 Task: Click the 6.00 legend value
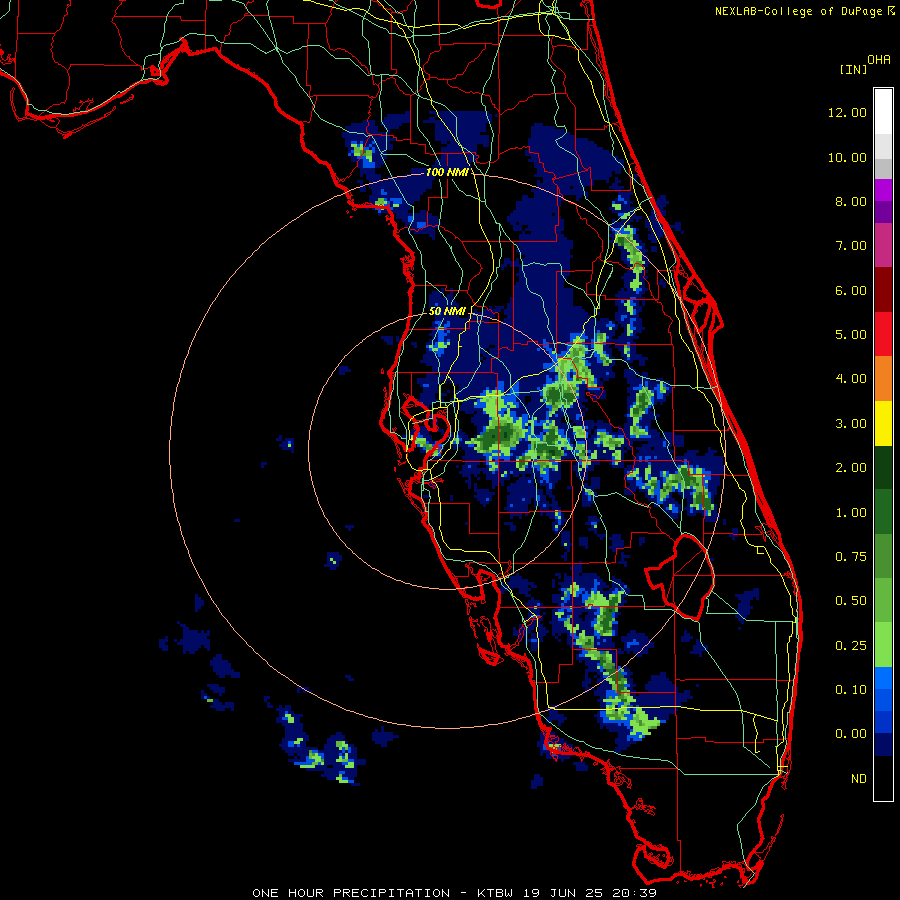(851, 290)
